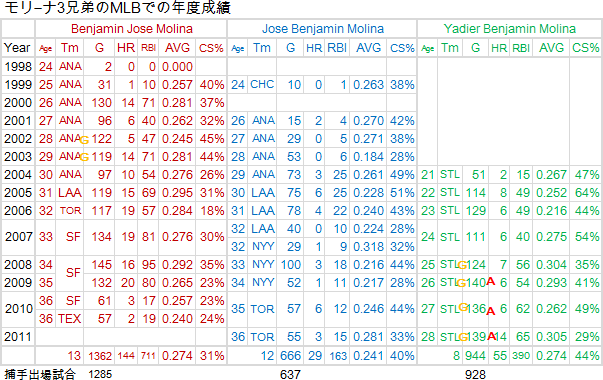Select the 2000 year row label
Viewport: 603px width, 380px height.
(18, 103)
